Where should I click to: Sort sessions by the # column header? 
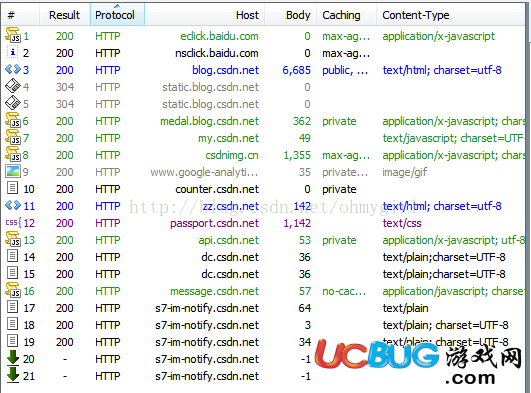click(x=21, y=15)
